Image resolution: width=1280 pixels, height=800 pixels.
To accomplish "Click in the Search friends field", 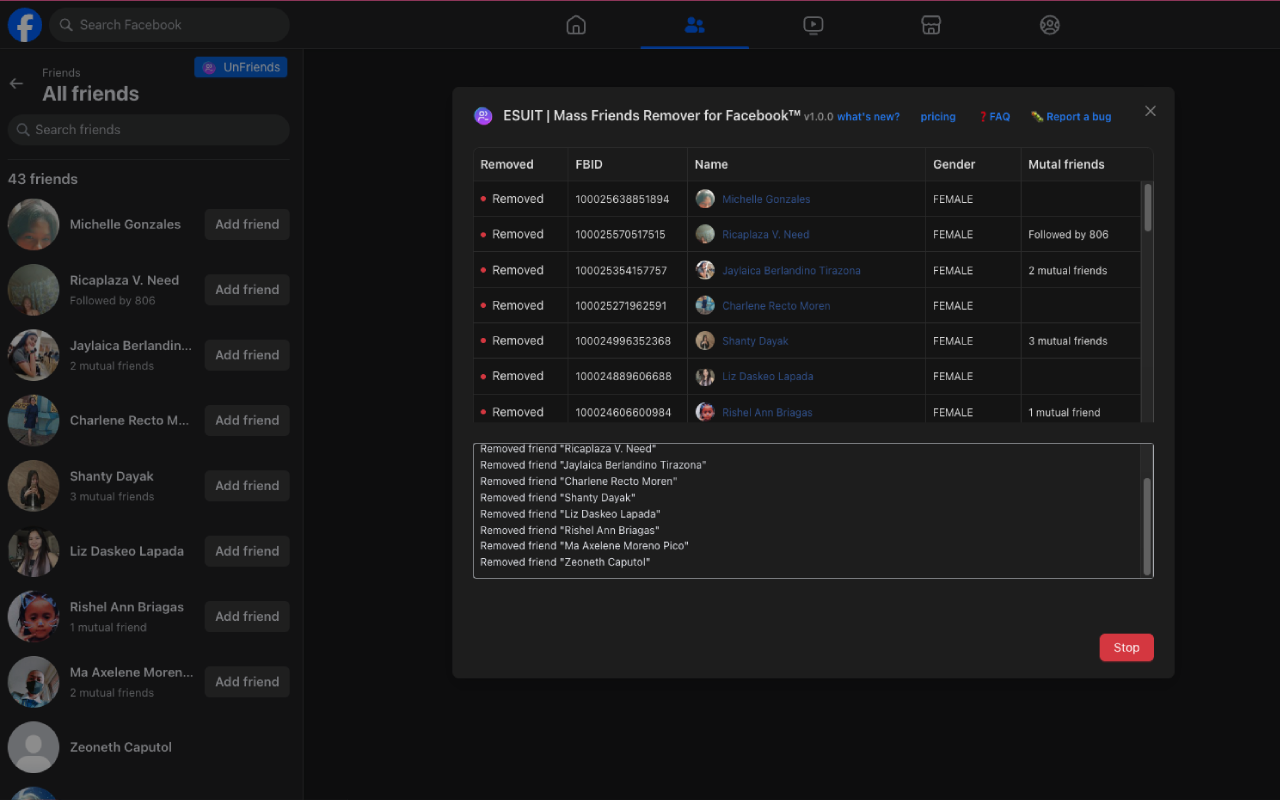I will click(x=149, y=129).
